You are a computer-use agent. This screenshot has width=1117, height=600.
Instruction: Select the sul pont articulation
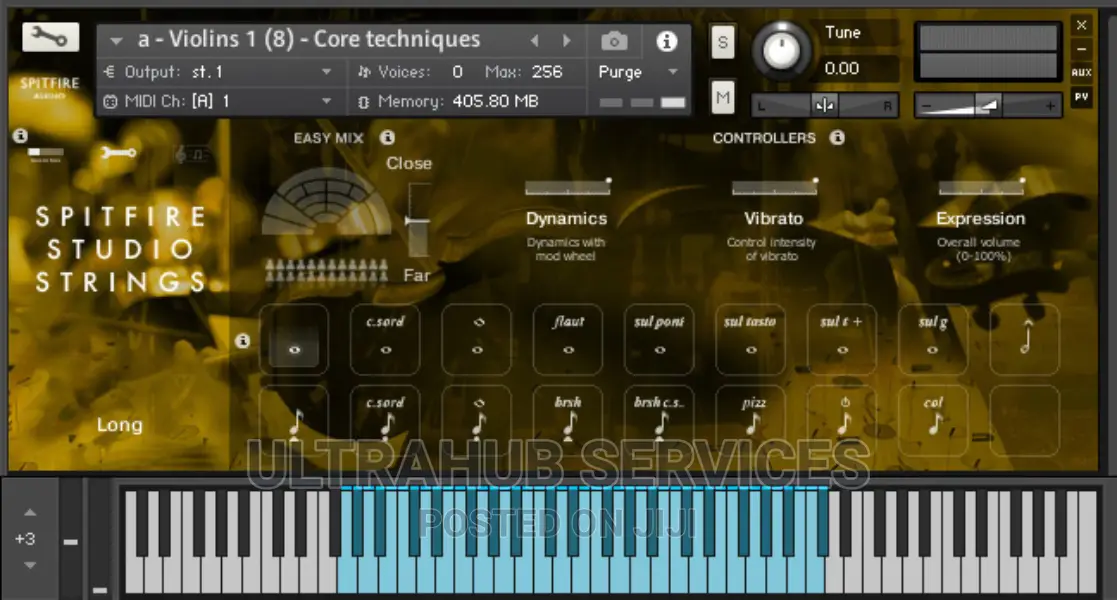[x=659, y=339]
